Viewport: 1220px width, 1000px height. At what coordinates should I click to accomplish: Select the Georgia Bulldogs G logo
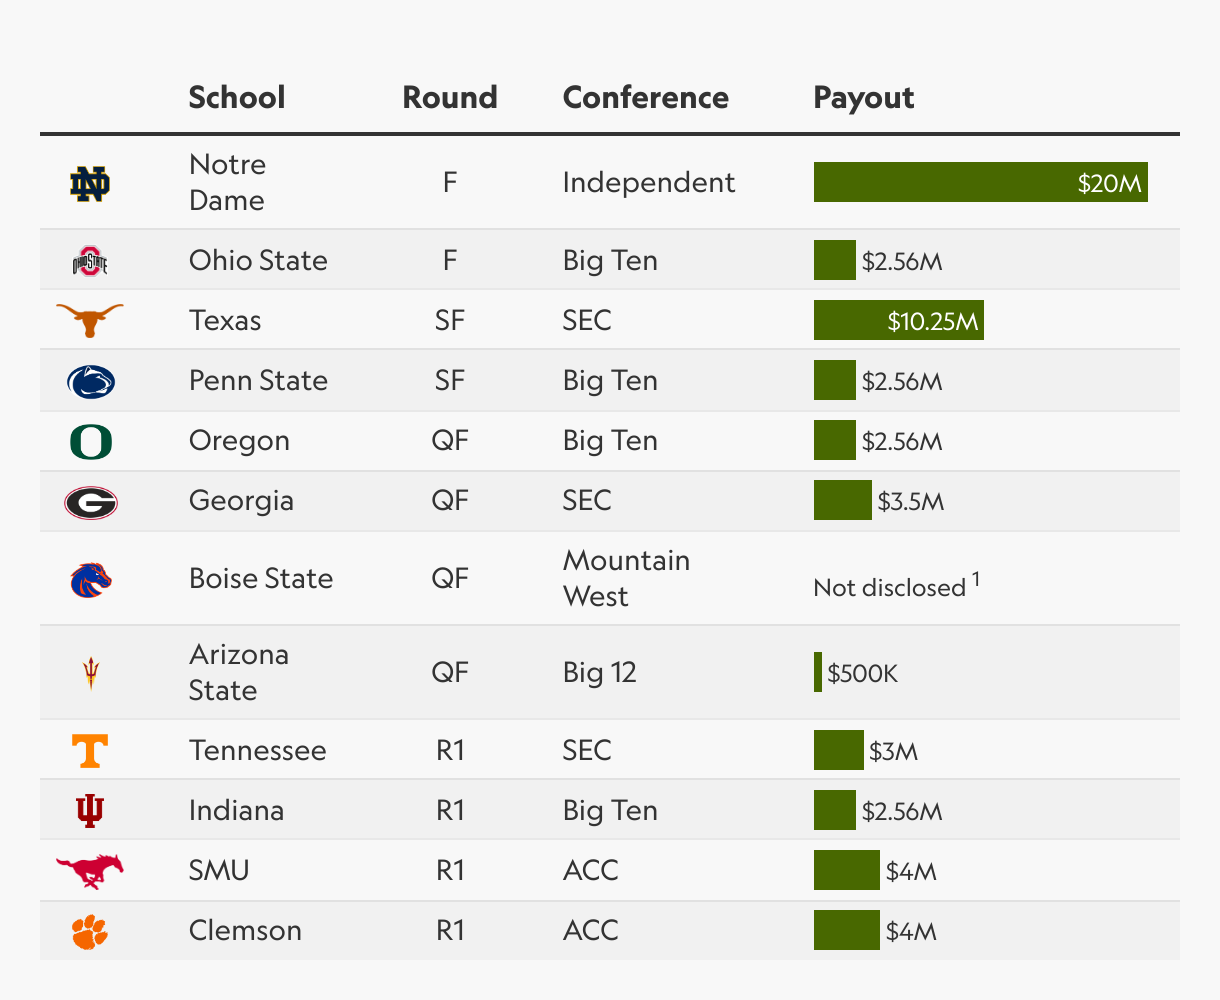[x=90, y=502]
